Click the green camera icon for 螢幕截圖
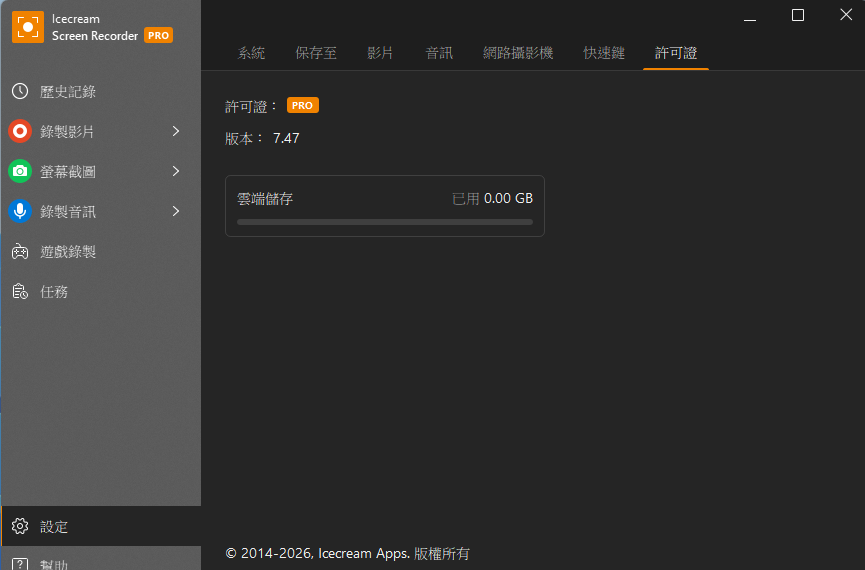 pyautogui.click(x=20, y=171)
